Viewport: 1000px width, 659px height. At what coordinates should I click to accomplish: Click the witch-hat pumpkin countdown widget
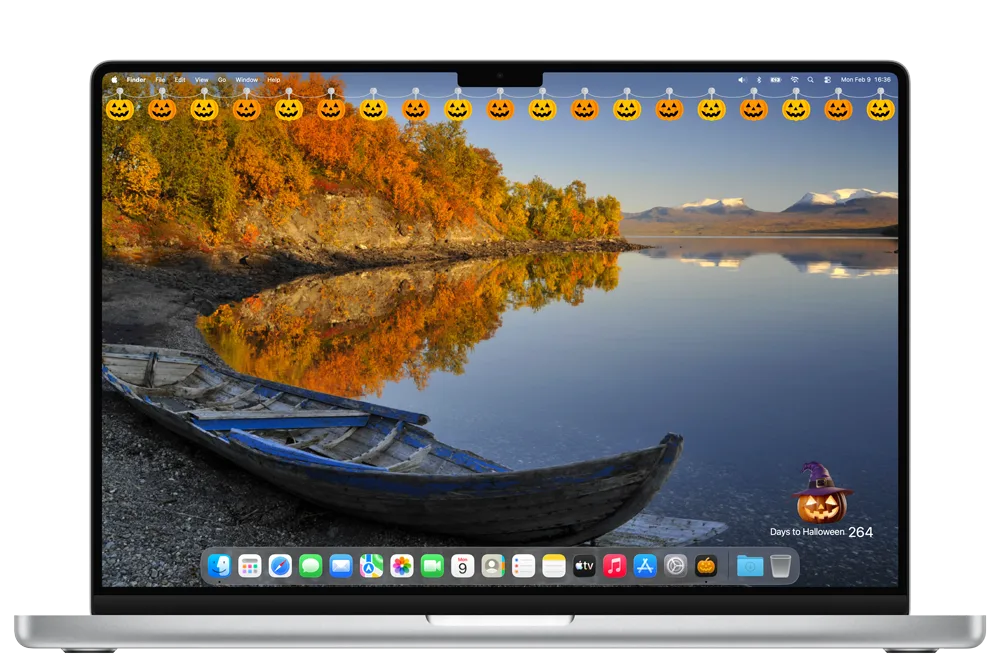click(821, 492)
